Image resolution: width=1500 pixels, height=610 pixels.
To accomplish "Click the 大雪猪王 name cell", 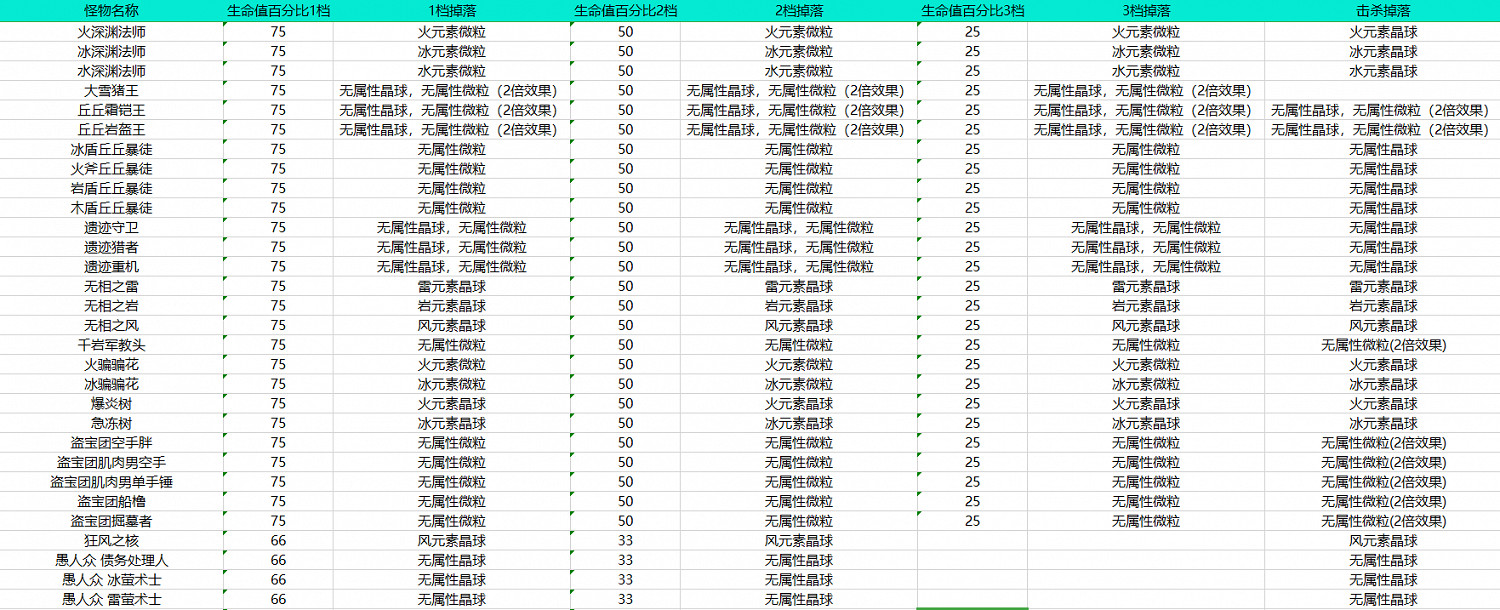I will click(x=111, y=91).
